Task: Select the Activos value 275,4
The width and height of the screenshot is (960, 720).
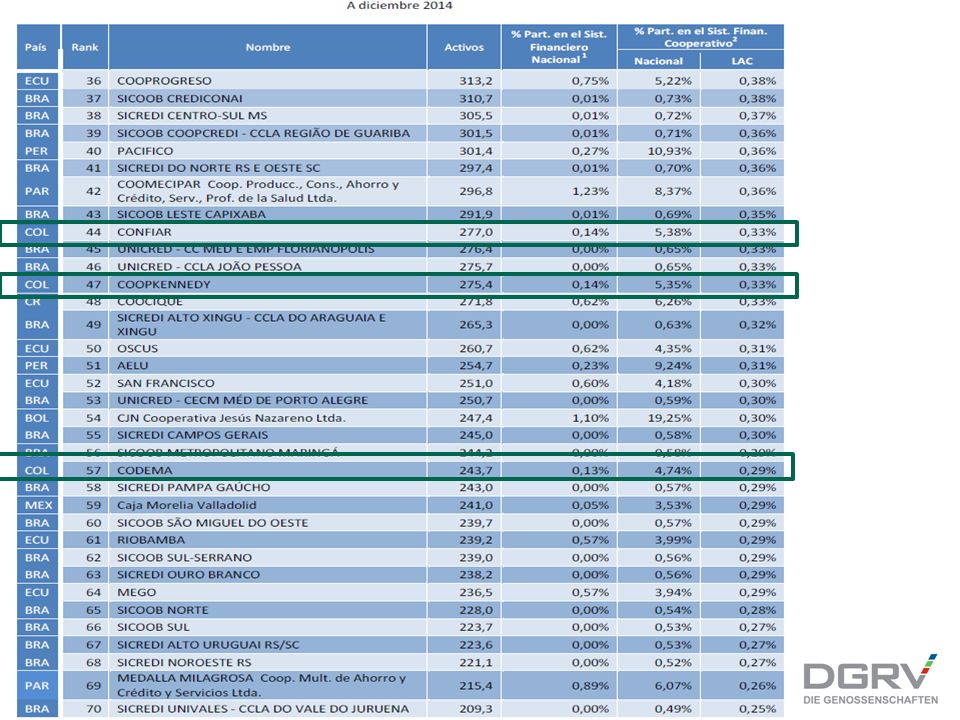Action: click(x=476, y=285)
